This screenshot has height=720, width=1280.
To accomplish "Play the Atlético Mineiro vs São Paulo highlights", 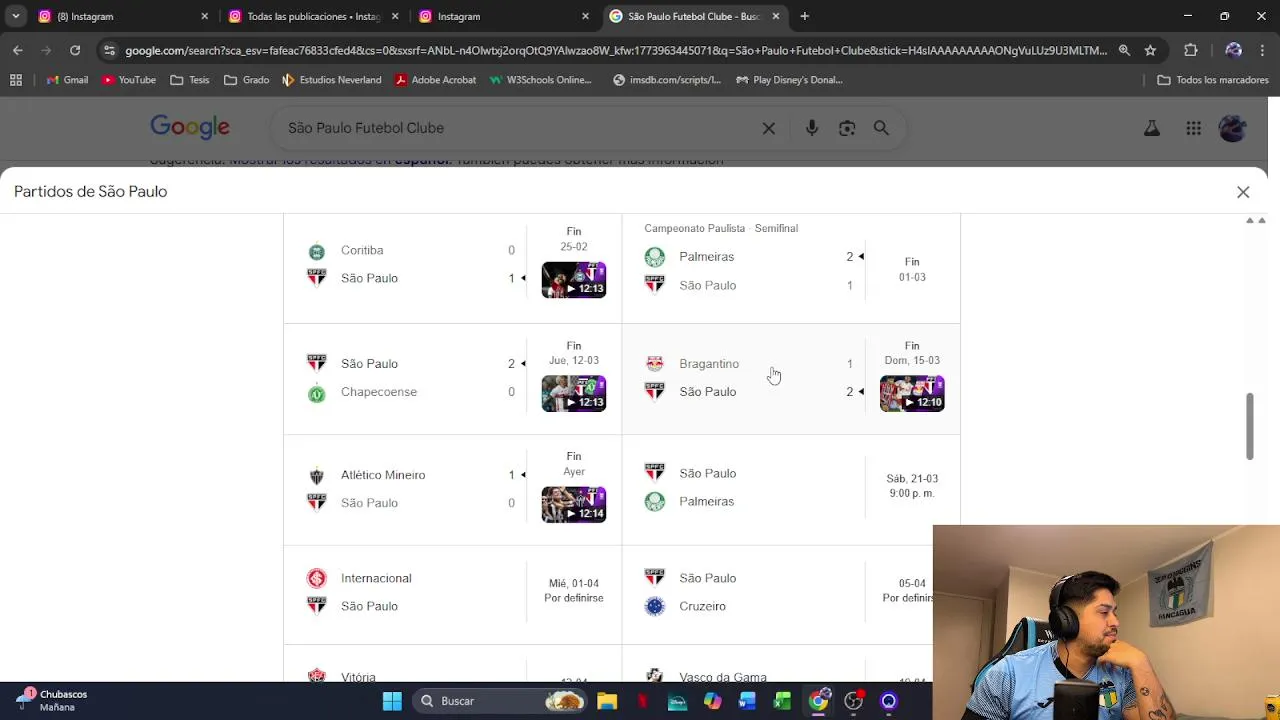I will (x=574, y=505).
